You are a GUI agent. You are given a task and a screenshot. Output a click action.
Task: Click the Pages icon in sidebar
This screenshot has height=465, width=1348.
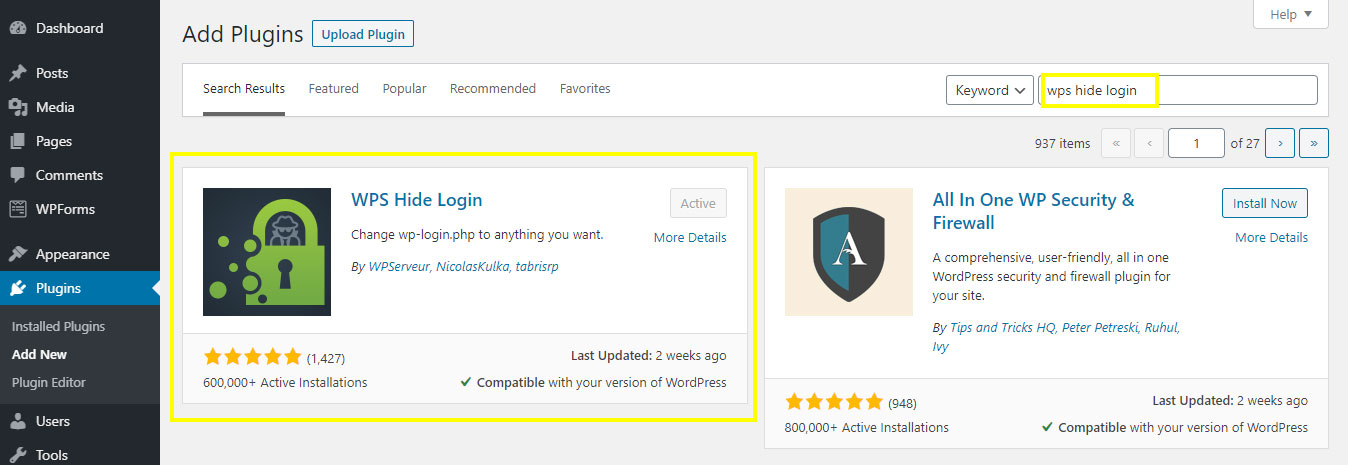tap(17, 141)
